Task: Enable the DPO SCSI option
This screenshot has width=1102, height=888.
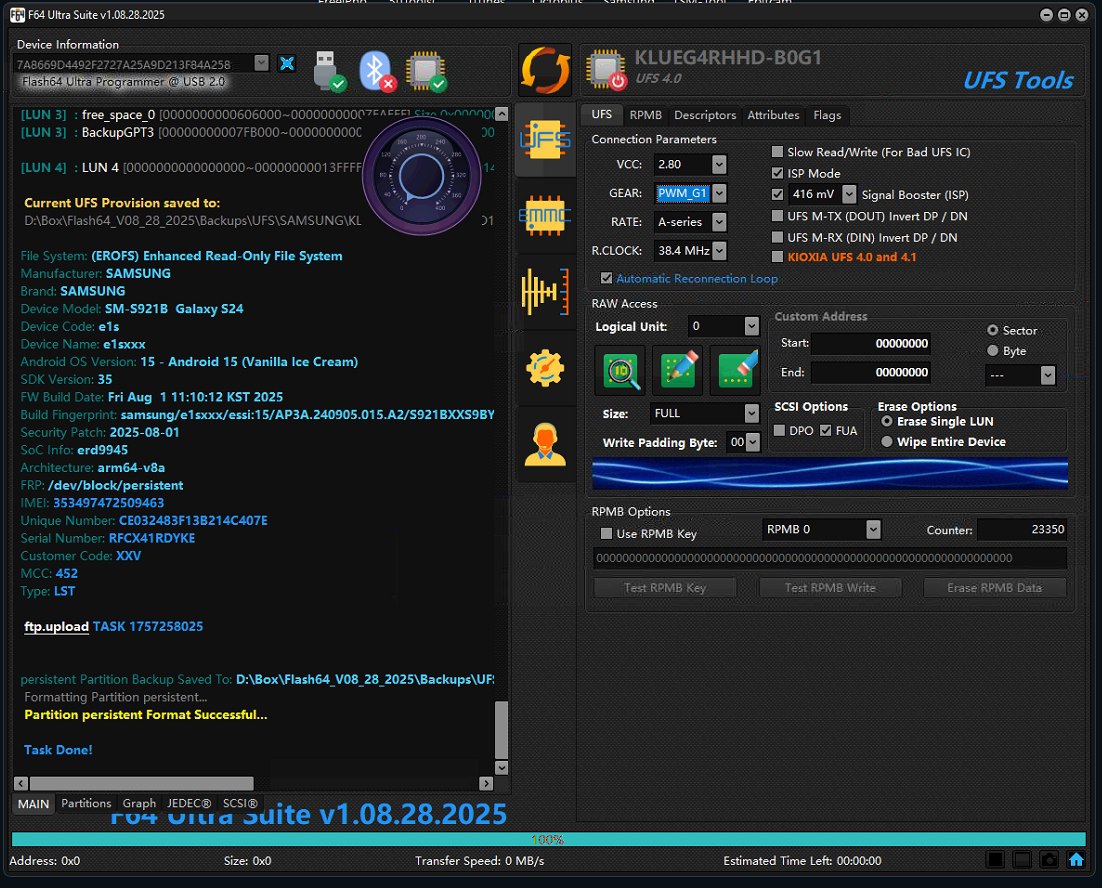Action: [x=779, y=431]
